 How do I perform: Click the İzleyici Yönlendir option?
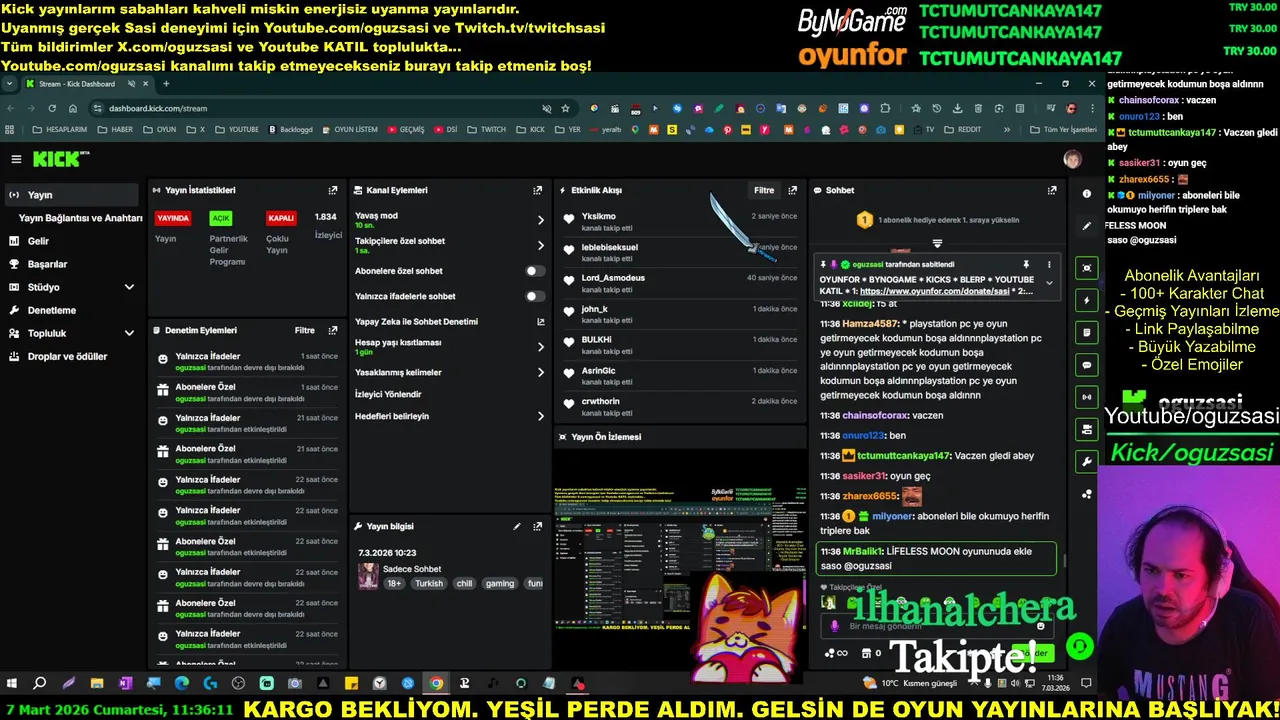(388, 394)
